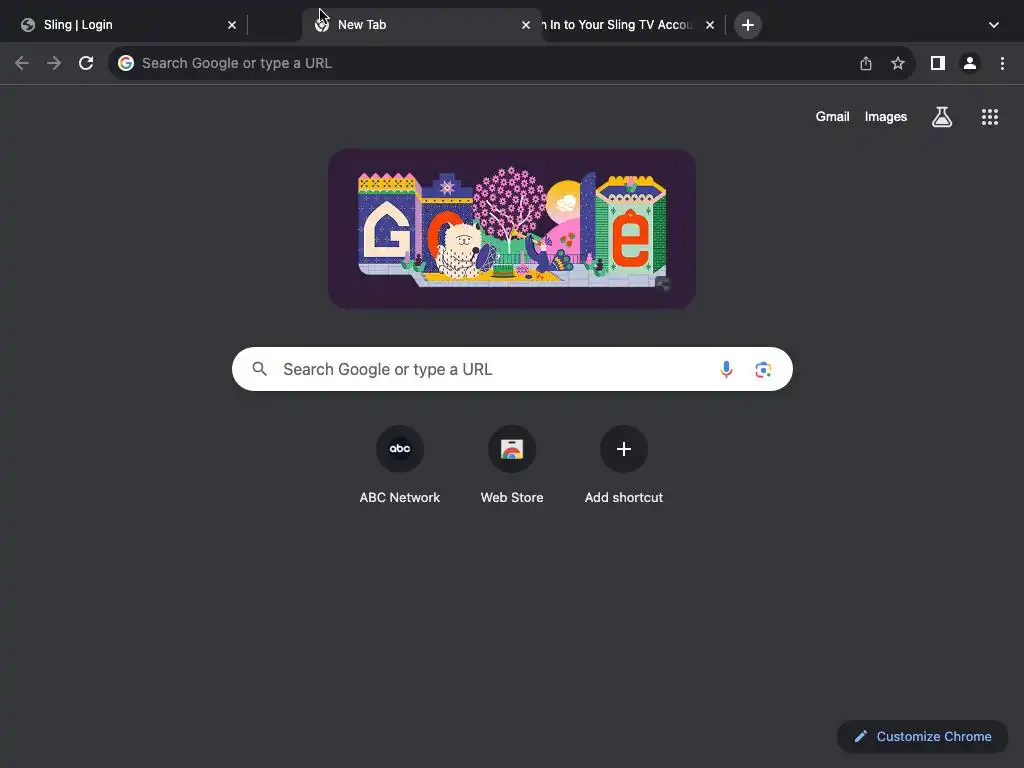Add shortcut using the plus tile
The height and width of the screenshot is (768, 1024).
click(x=624, y=465)
